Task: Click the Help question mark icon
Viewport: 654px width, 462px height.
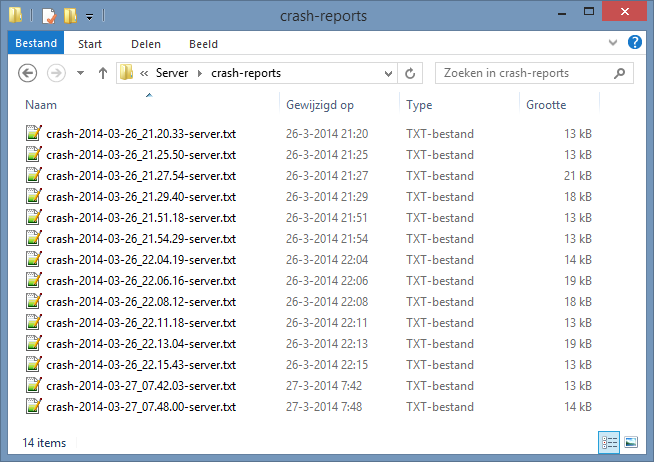Action: [634, 44]
